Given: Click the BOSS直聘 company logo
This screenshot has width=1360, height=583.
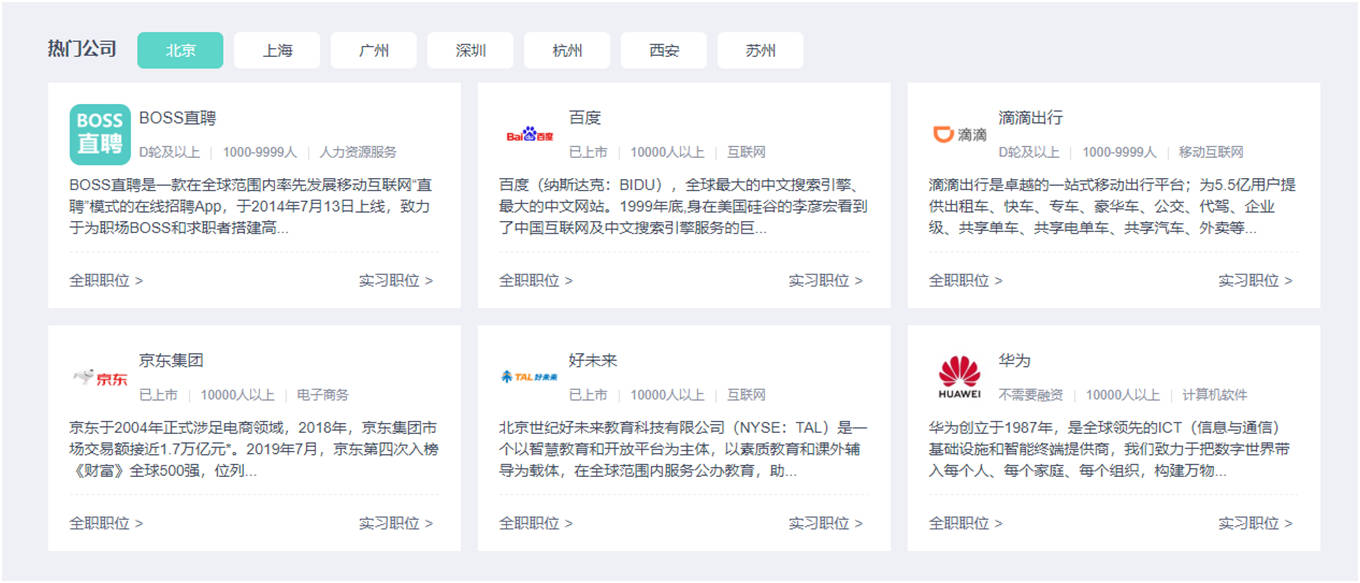Looking at the screenshot, I should tap(100, 134).
